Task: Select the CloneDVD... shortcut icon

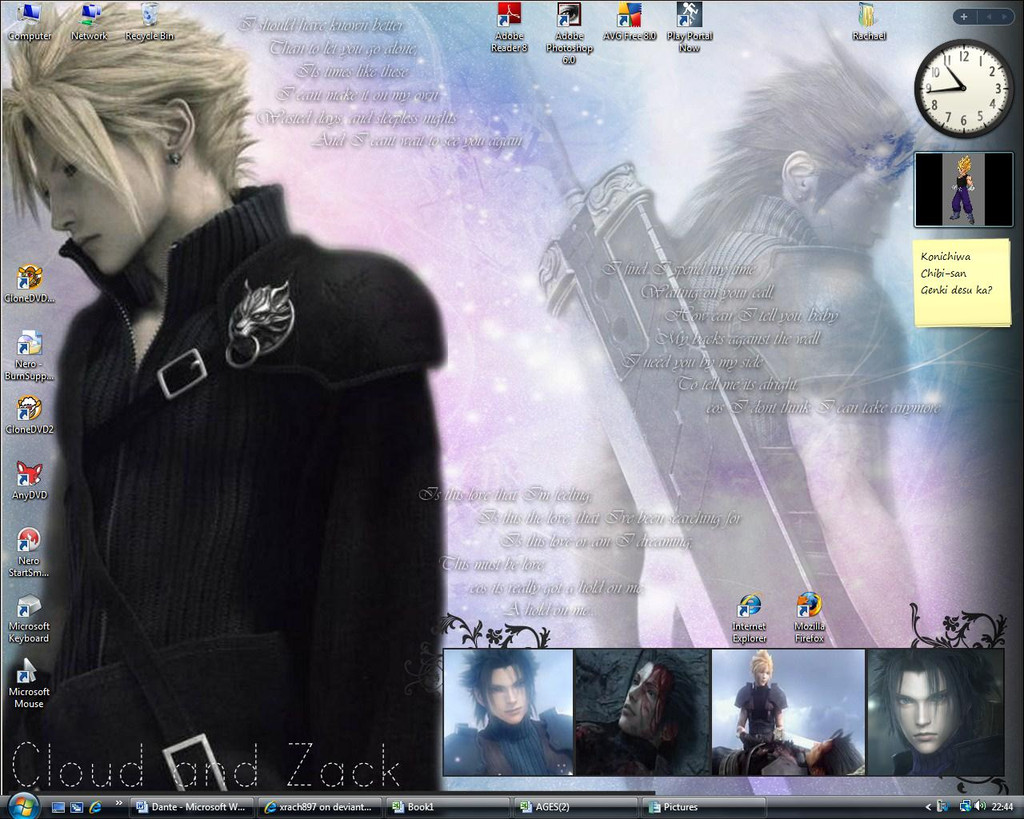Action: pyautogui.click(x=29, y=284)
